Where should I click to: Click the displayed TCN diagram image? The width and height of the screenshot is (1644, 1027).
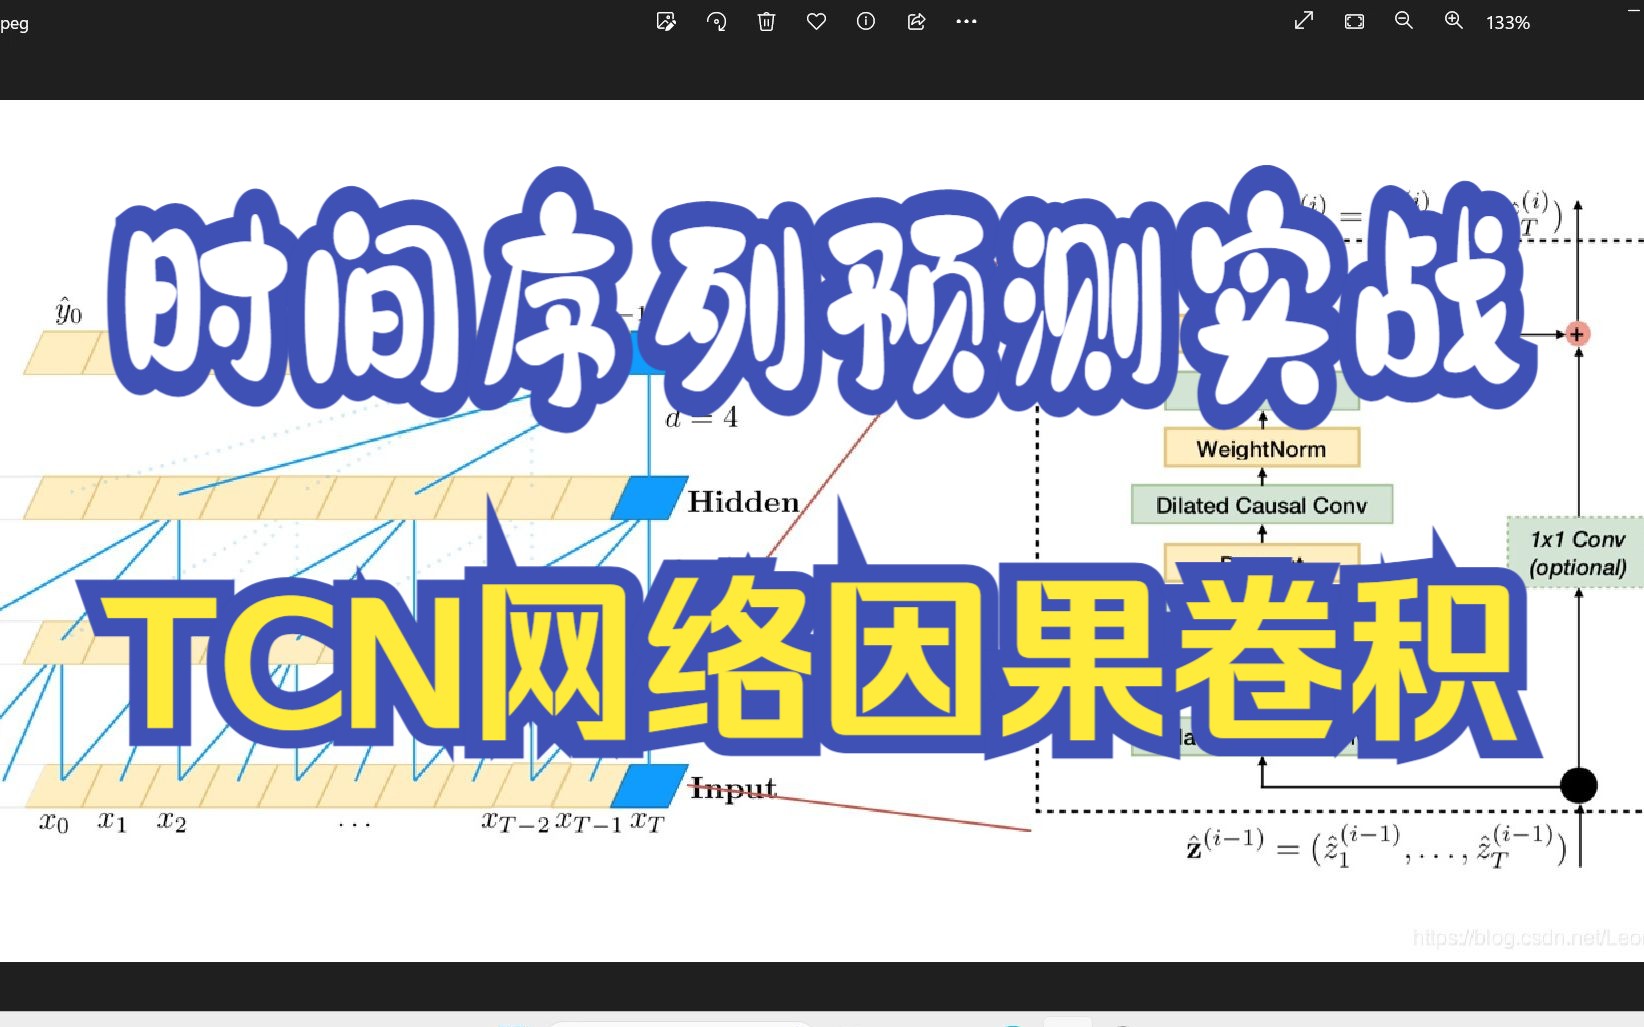coord(822,531)
